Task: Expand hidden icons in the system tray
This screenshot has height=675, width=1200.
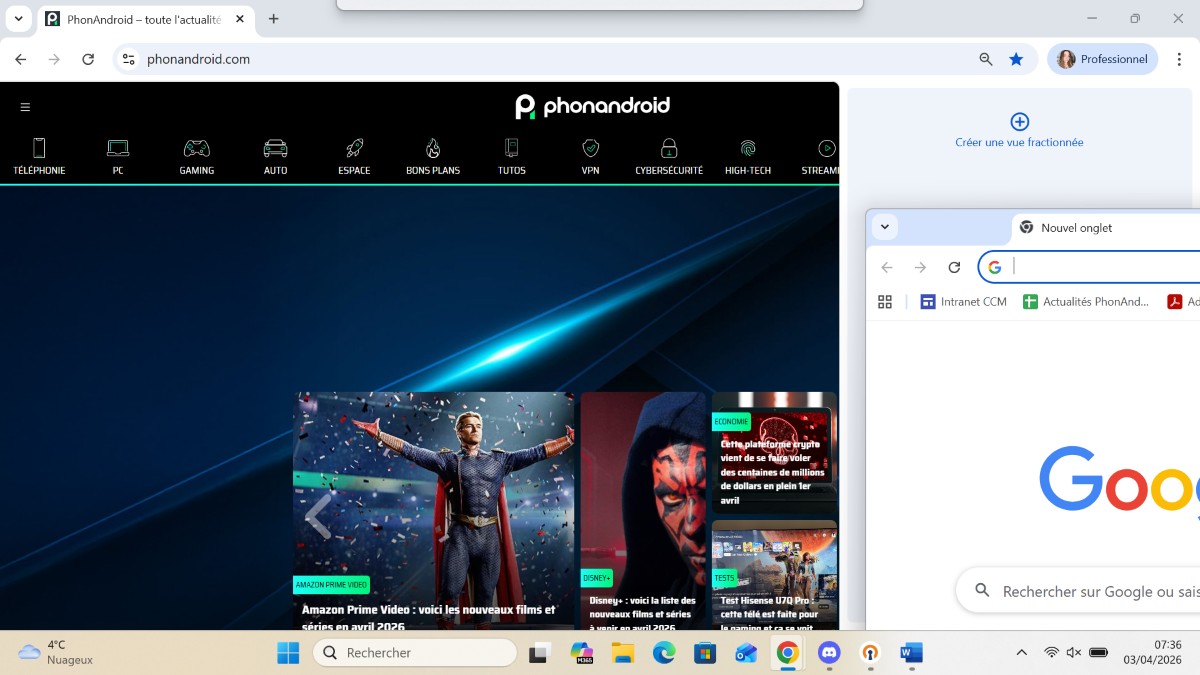Action: point(1021,652)
